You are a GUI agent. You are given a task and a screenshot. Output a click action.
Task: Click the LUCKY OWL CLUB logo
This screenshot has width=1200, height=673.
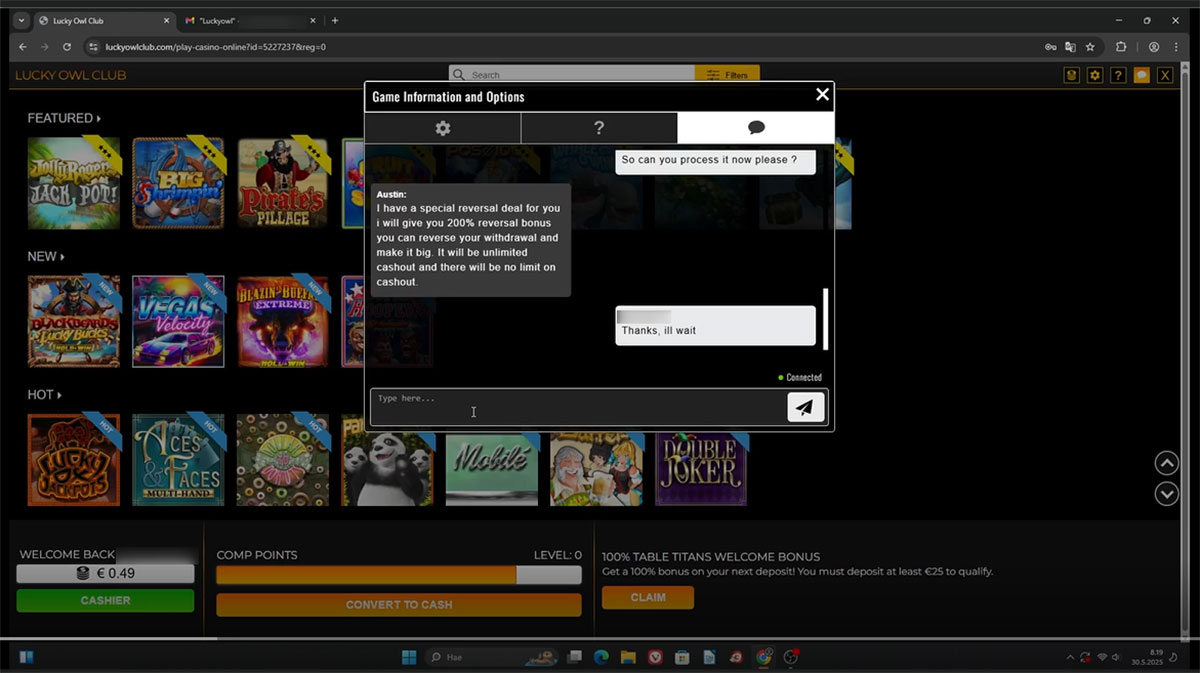(x=71, y=75)
